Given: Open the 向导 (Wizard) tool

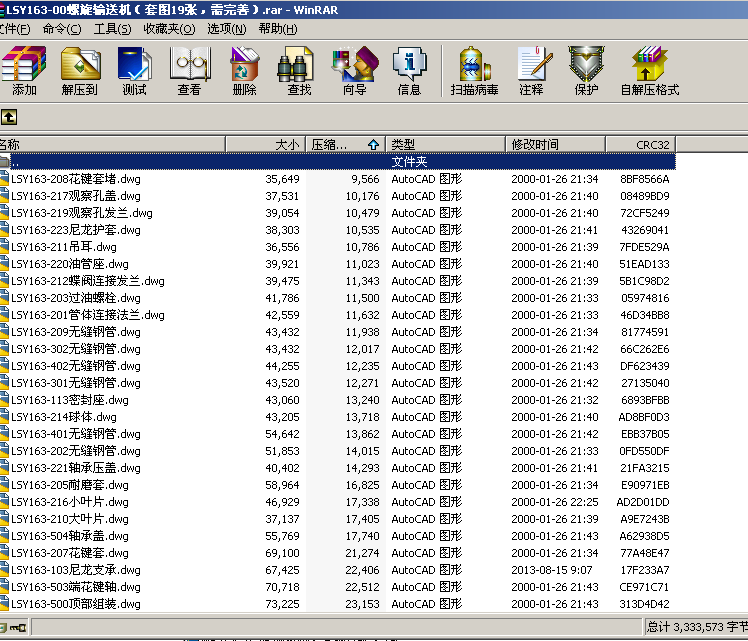Looking at the screenshot, I should tap(354, 70).
